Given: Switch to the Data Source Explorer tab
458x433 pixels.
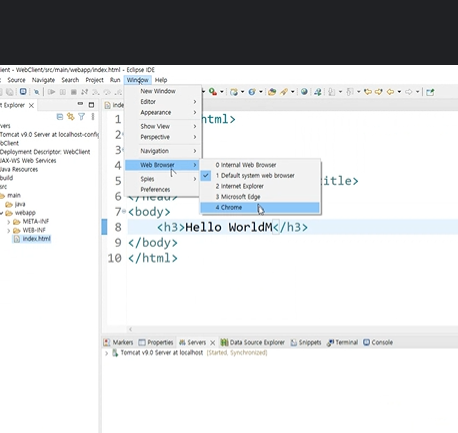Looking at the screenshot, I should tap(253, 342).
